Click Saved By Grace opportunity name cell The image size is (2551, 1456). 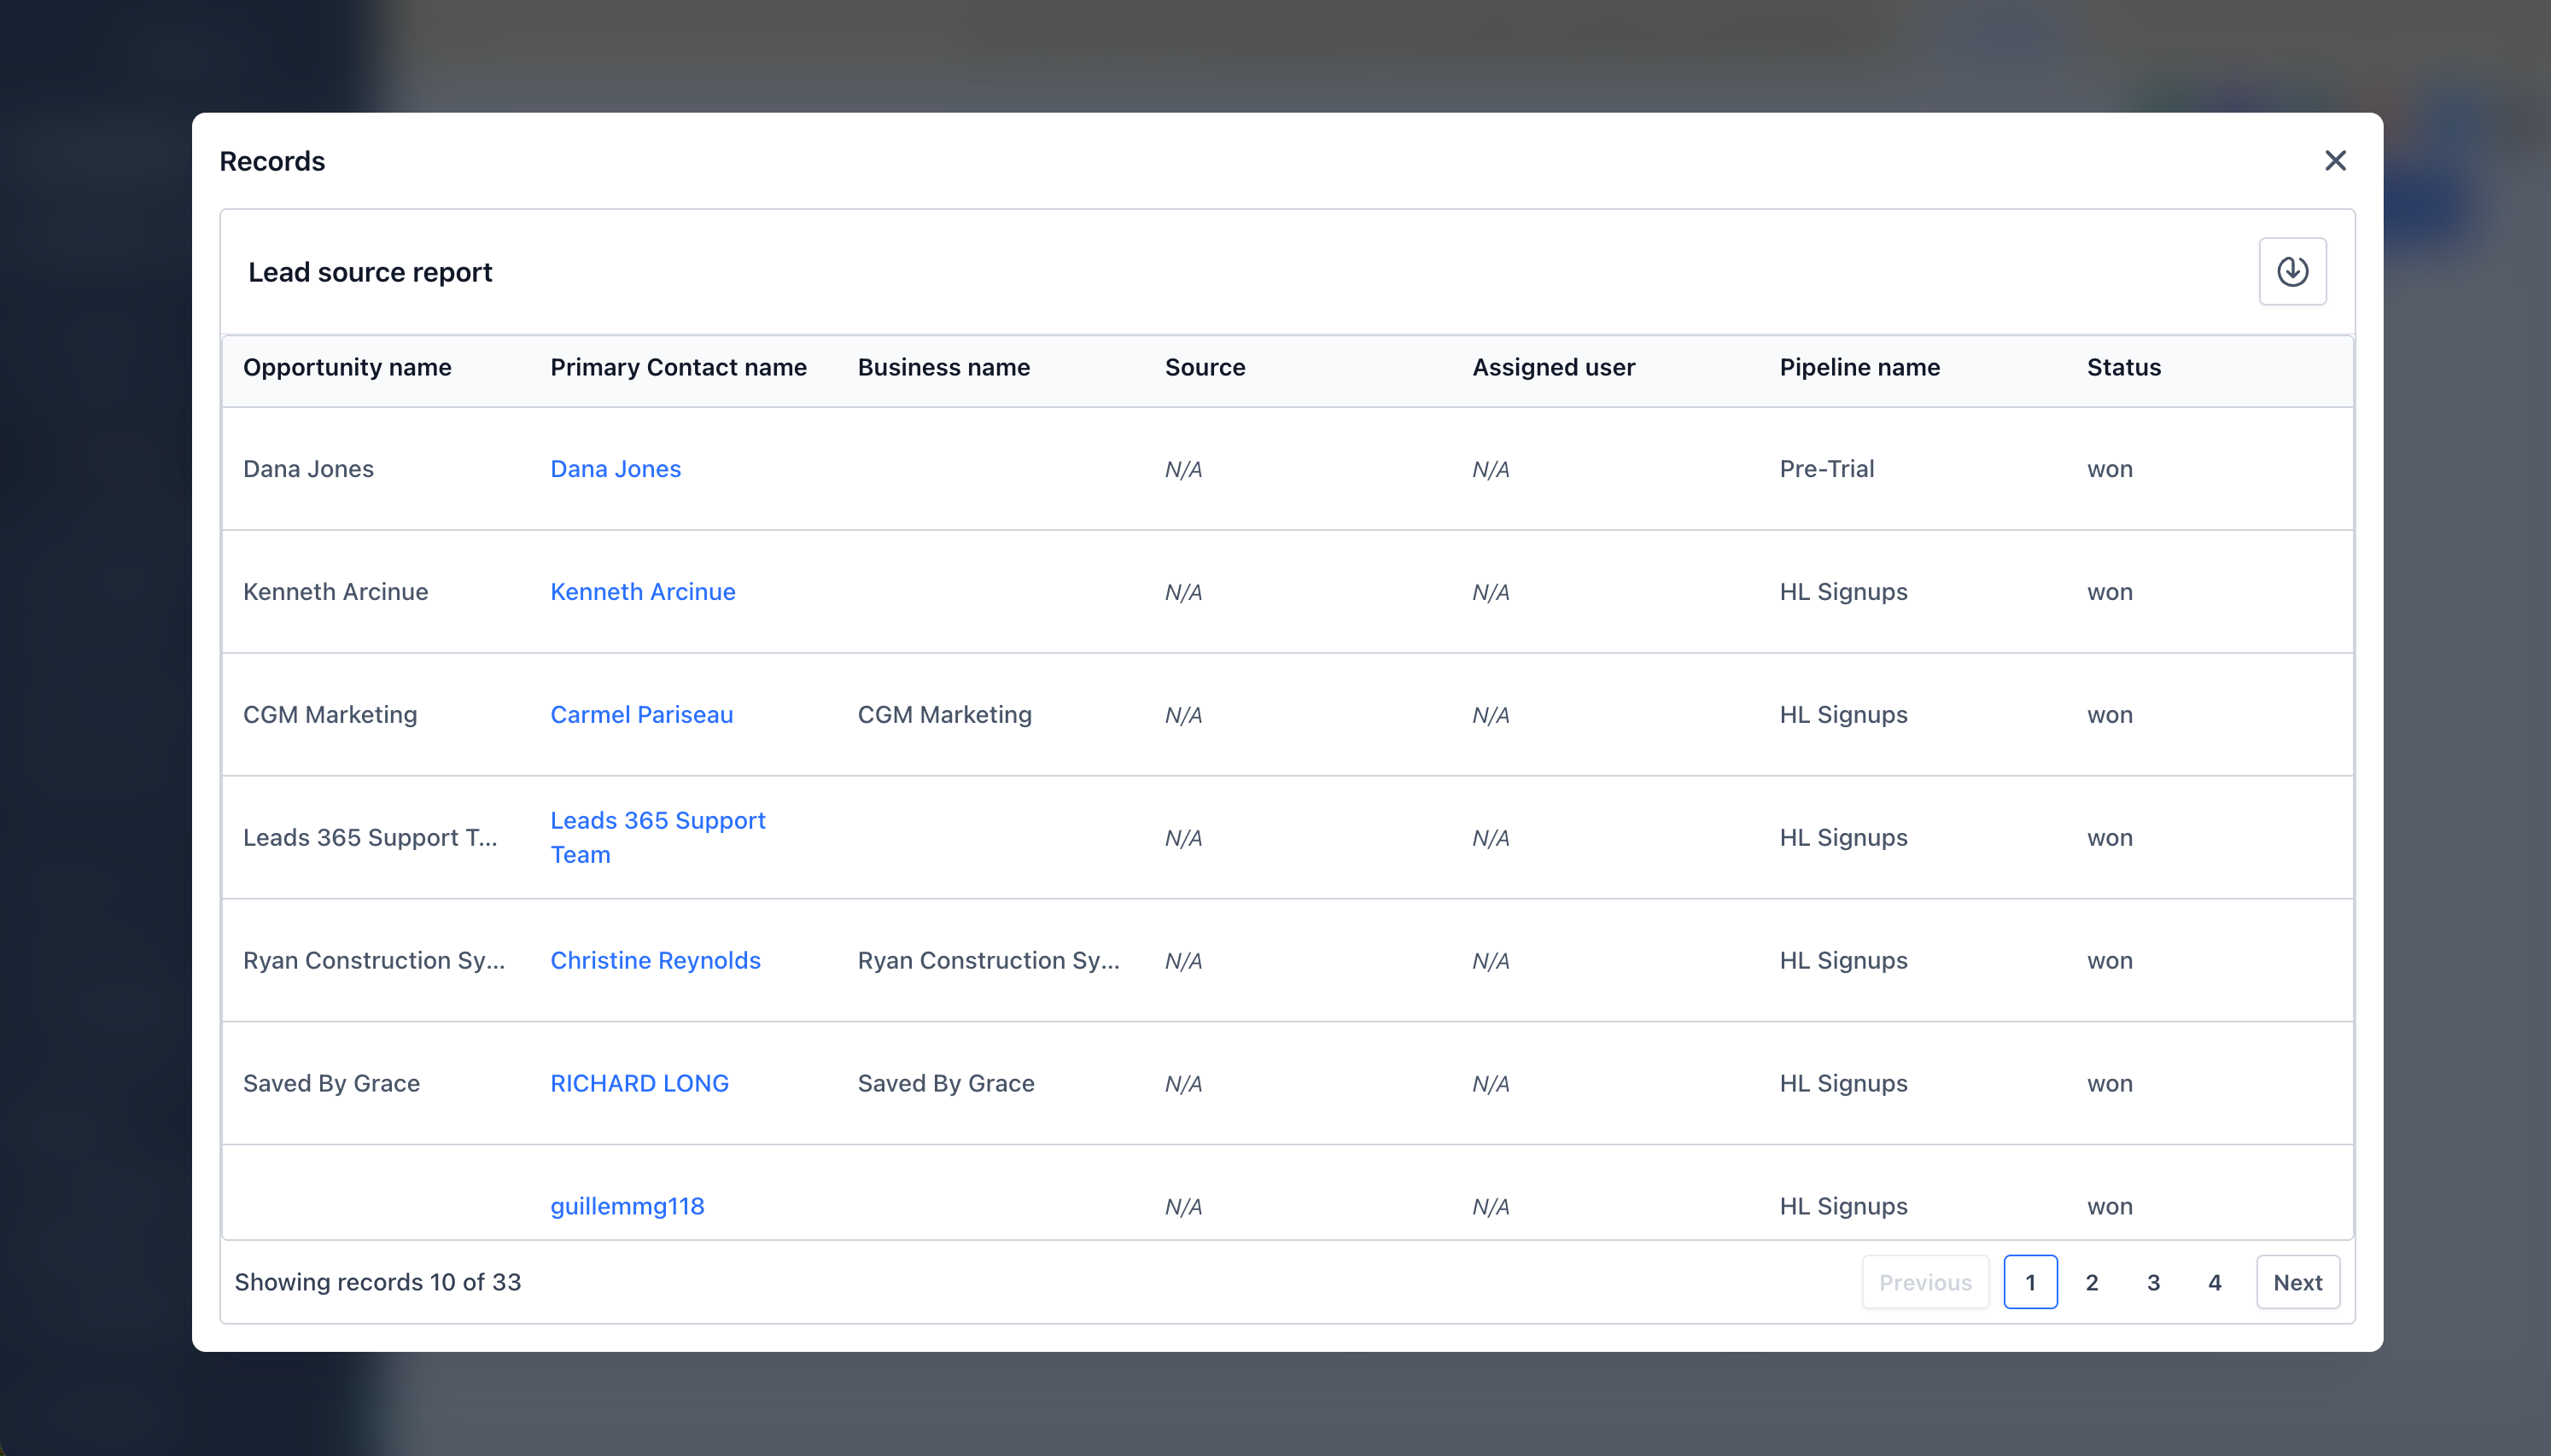331,1084
